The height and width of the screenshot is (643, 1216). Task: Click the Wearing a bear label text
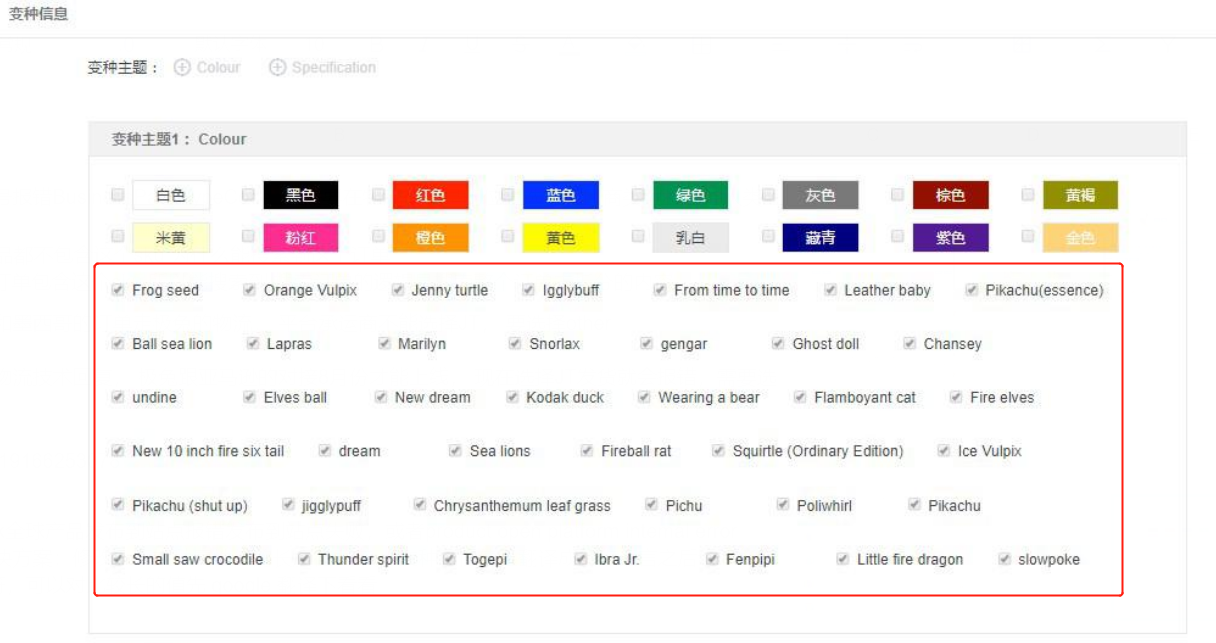coord(709,398)
